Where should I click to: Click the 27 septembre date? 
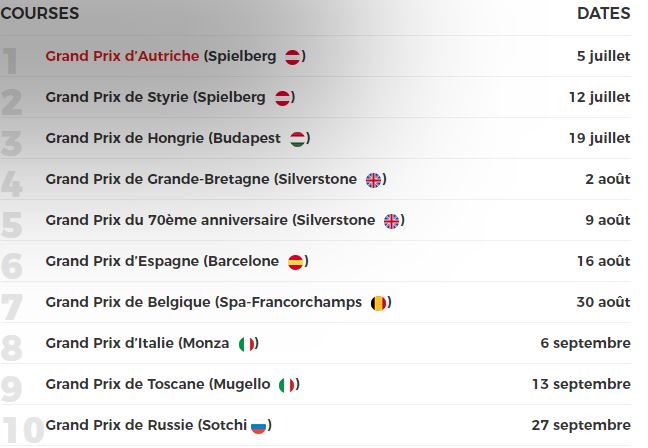(581, 425)
